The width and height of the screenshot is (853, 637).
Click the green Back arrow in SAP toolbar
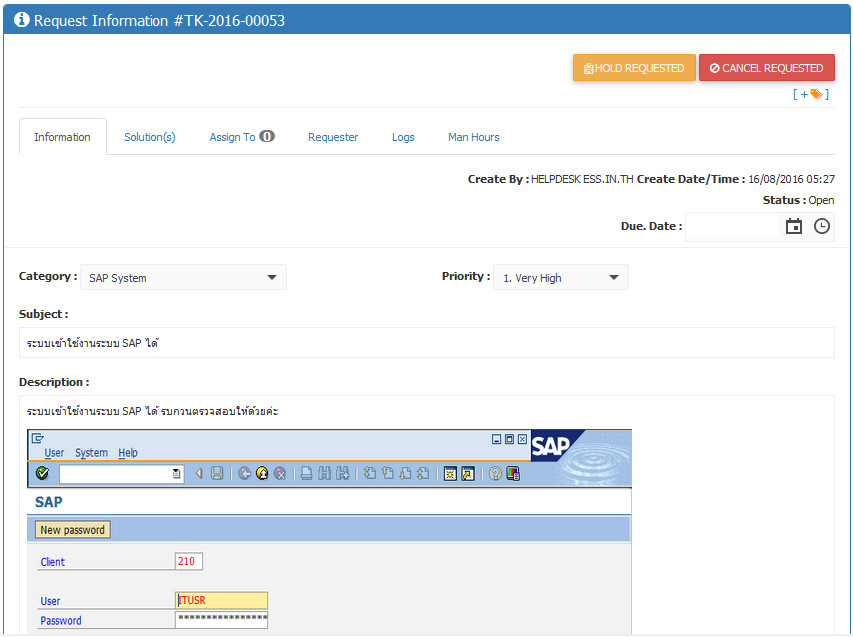click(244, 473)
